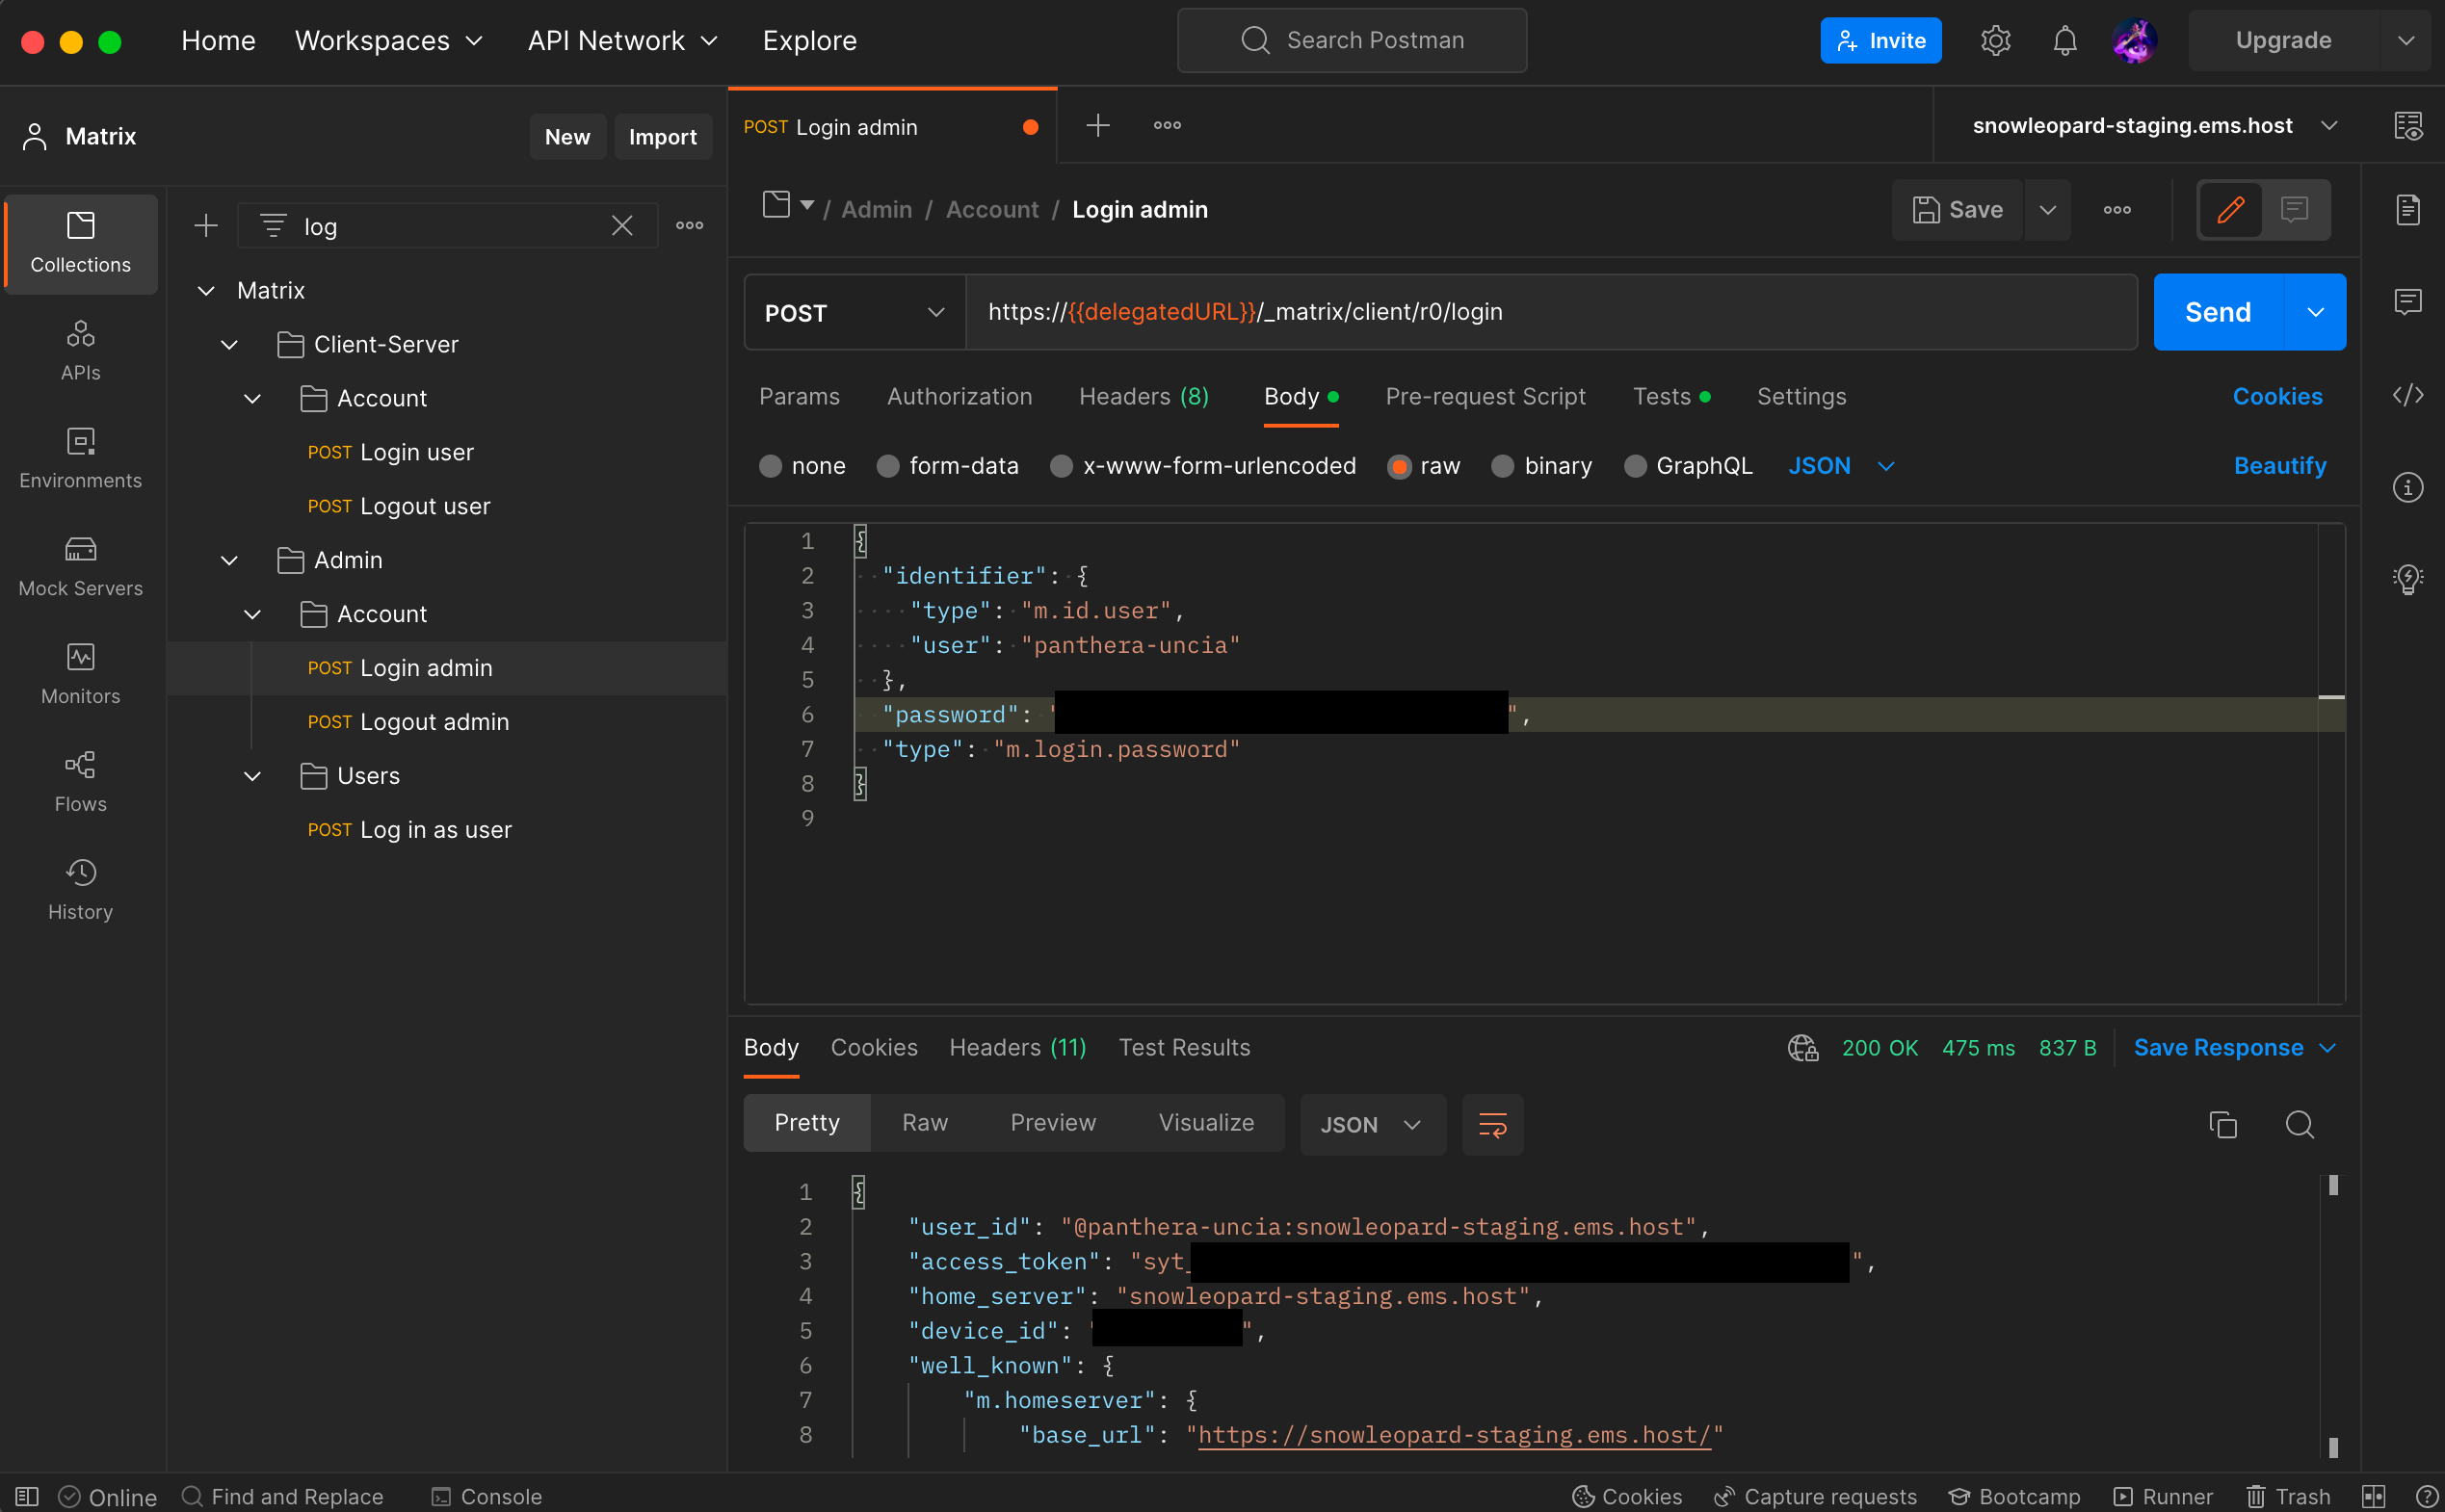This screenshot has height=1512, width=2445.
Task: Open the Environments sidebar panel
Action: pos(80,458)
